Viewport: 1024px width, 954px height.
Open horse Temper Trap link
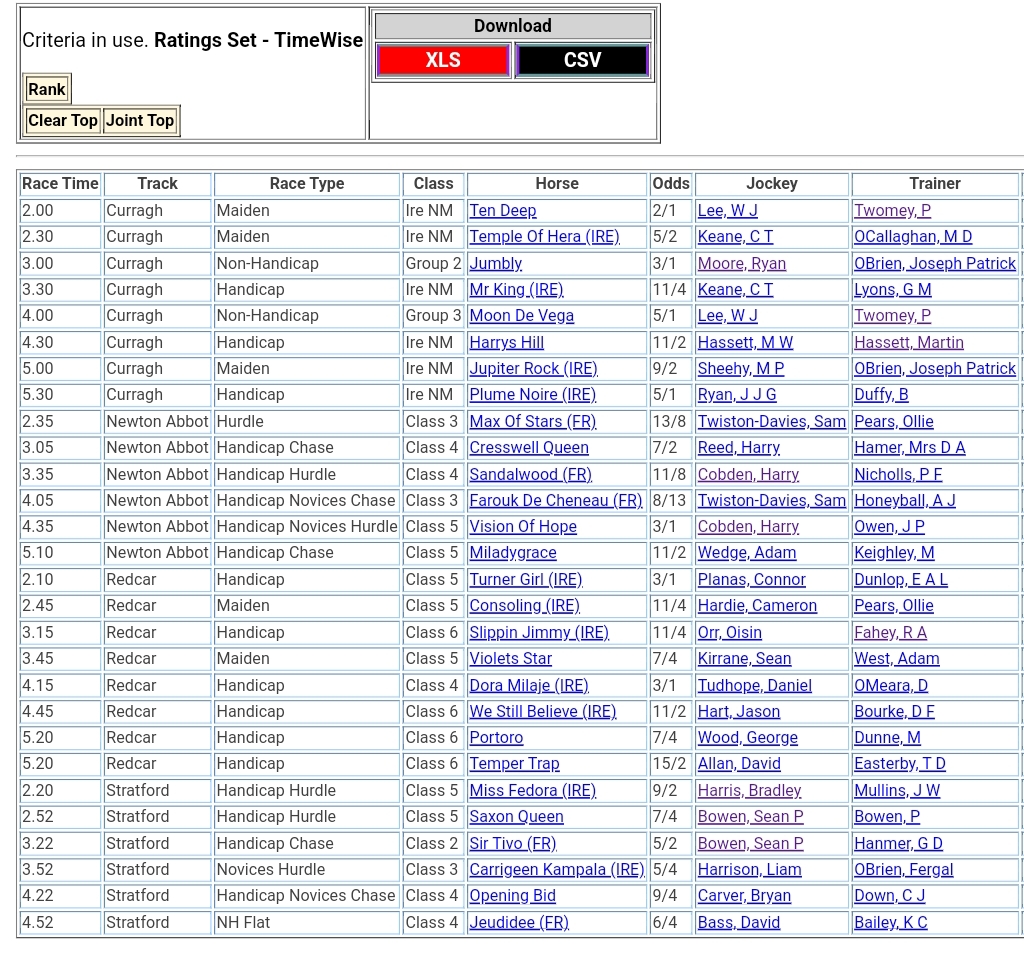click(514, 764)
